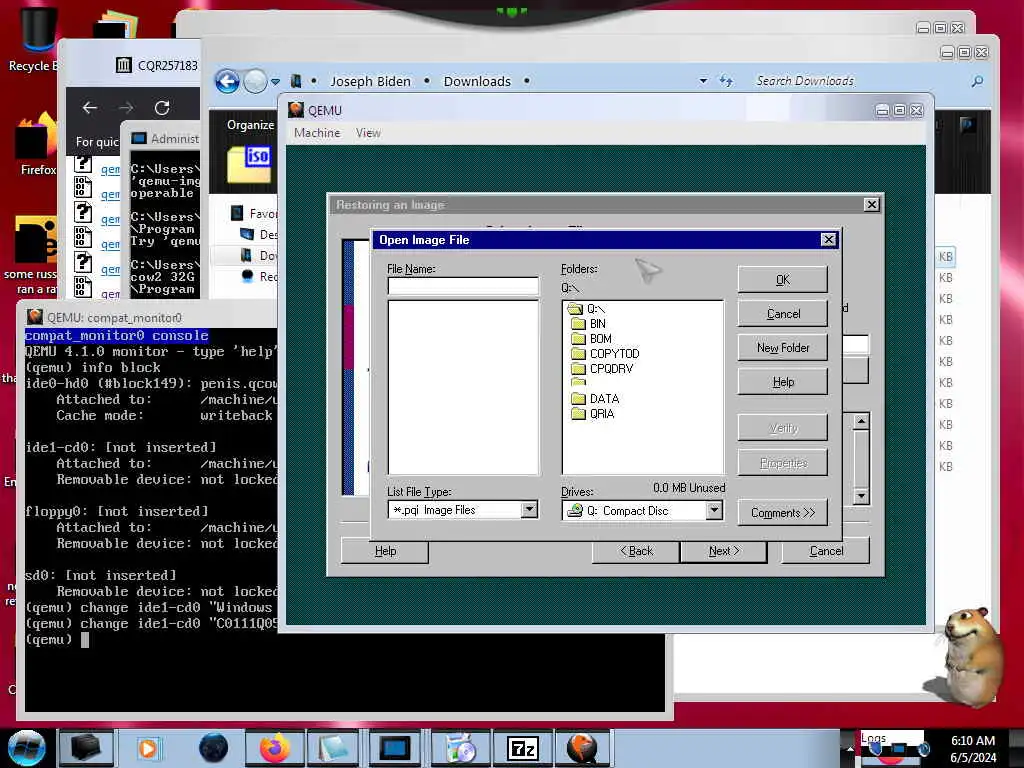Click Help button in Restoring an Image
The width and height of the screenshot is (1024, 768).
coord(385,551)
